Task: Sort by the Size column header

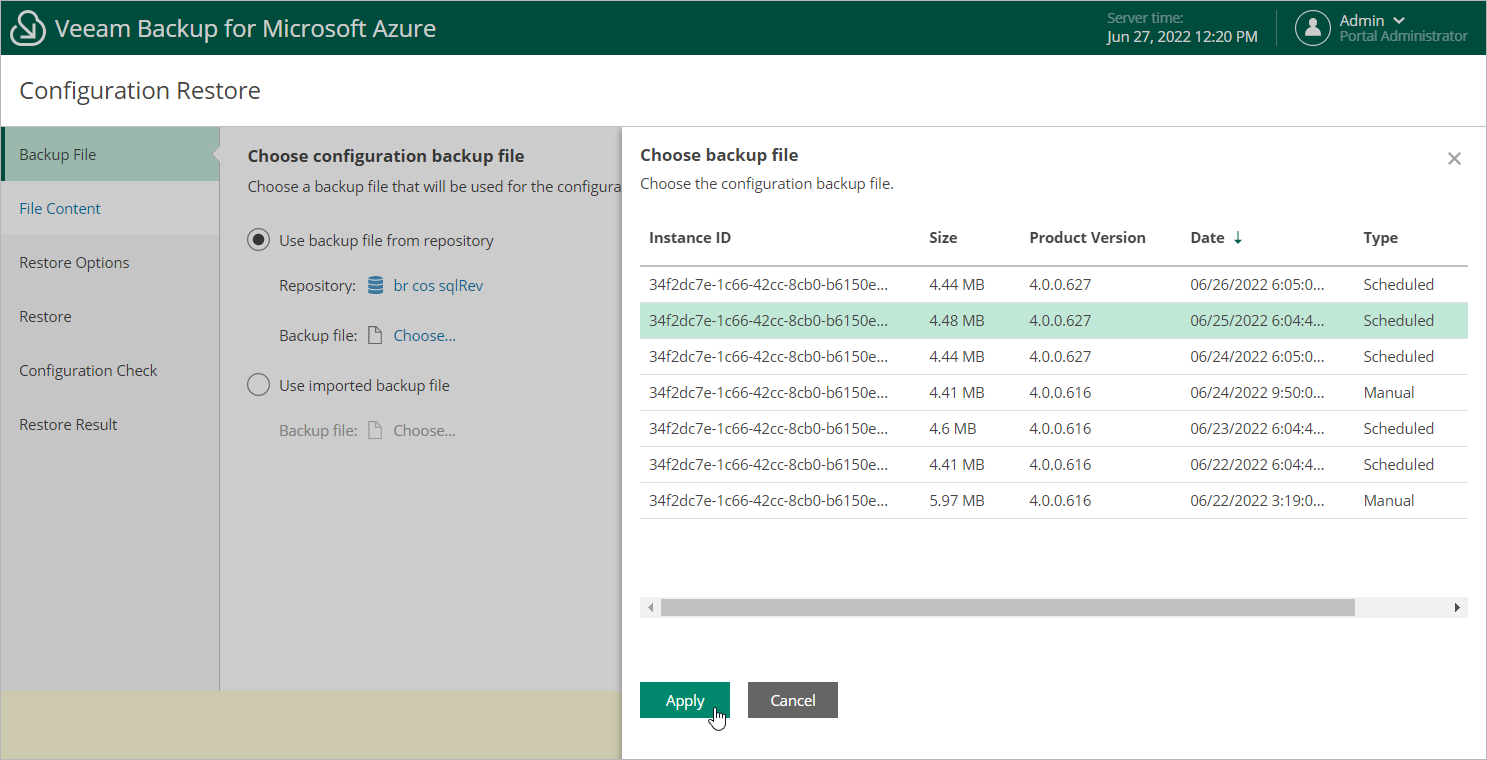Action: [x=943, y=238]
